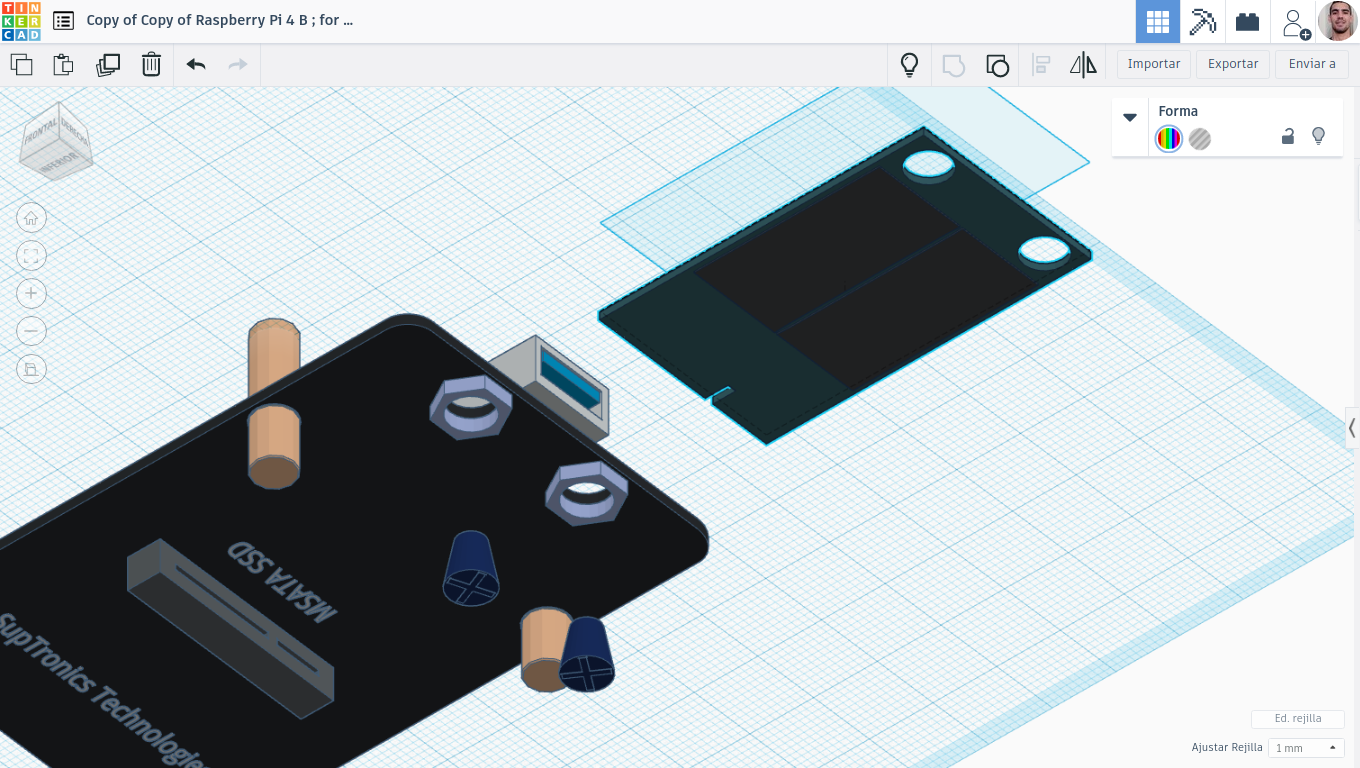
Task: Select the blue USB port shape
Action: click(570, 380)
